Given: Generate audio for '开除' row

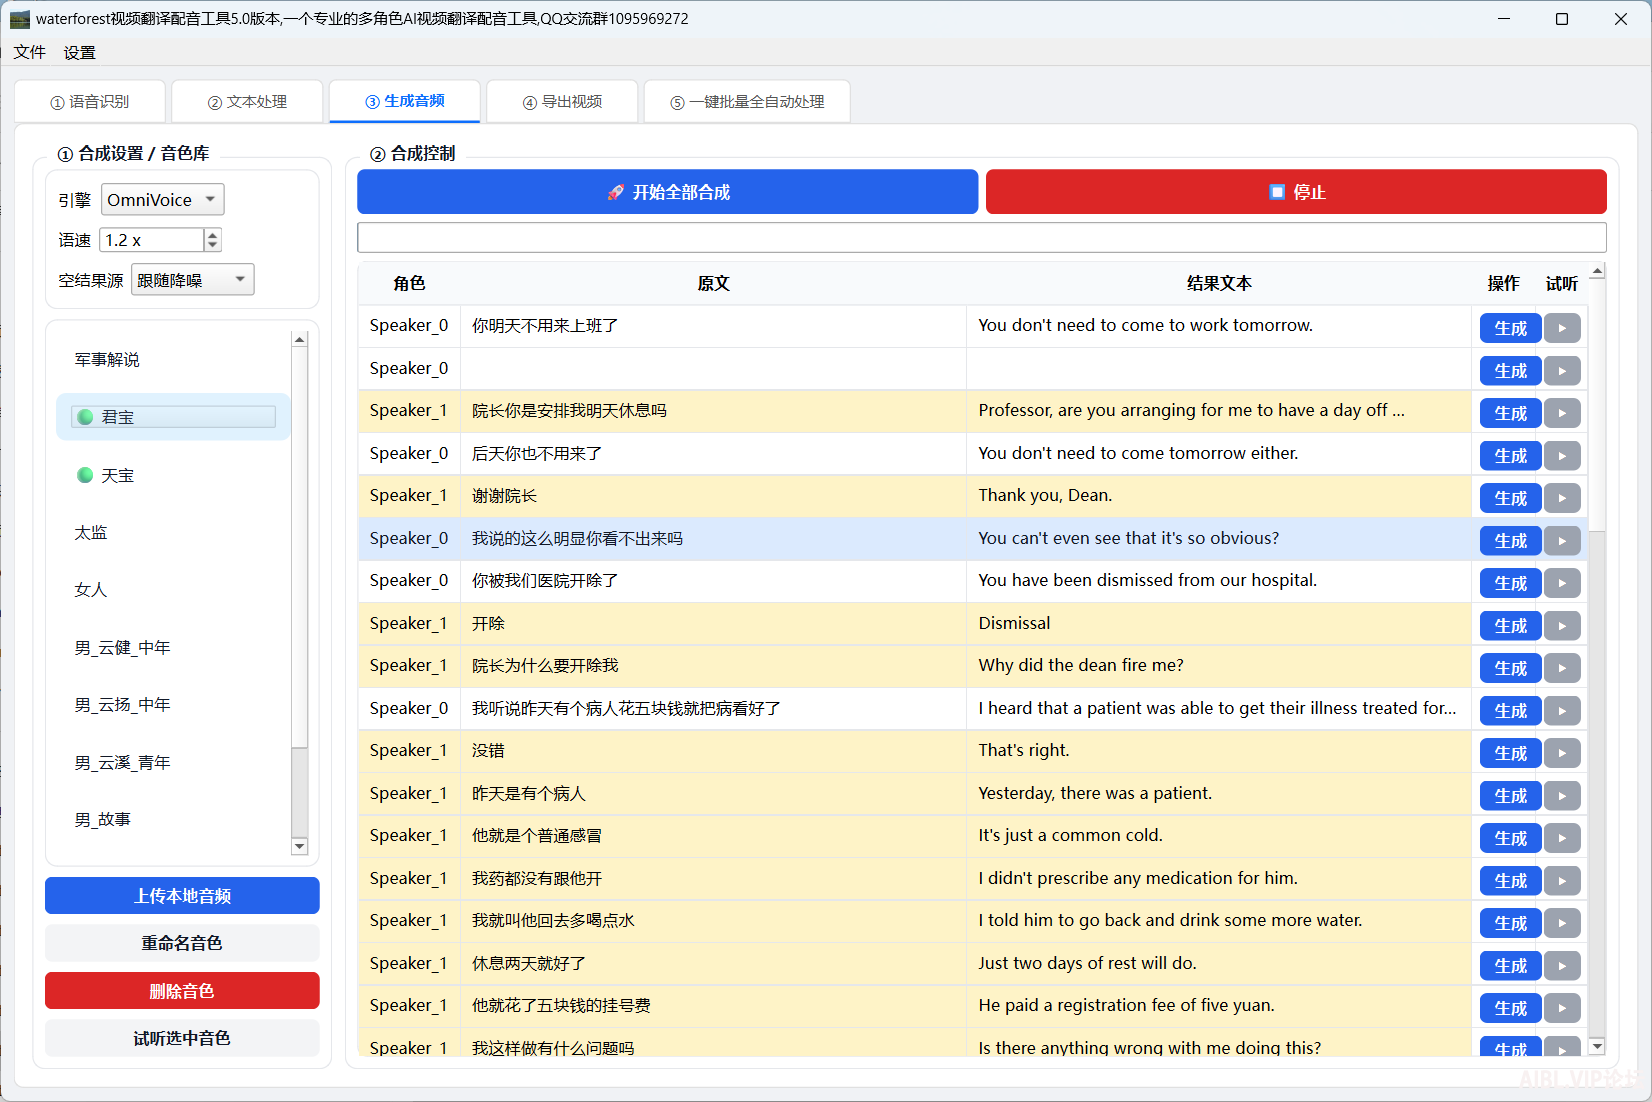Looking at the screenshot, I should click(x=1510, y=626).
